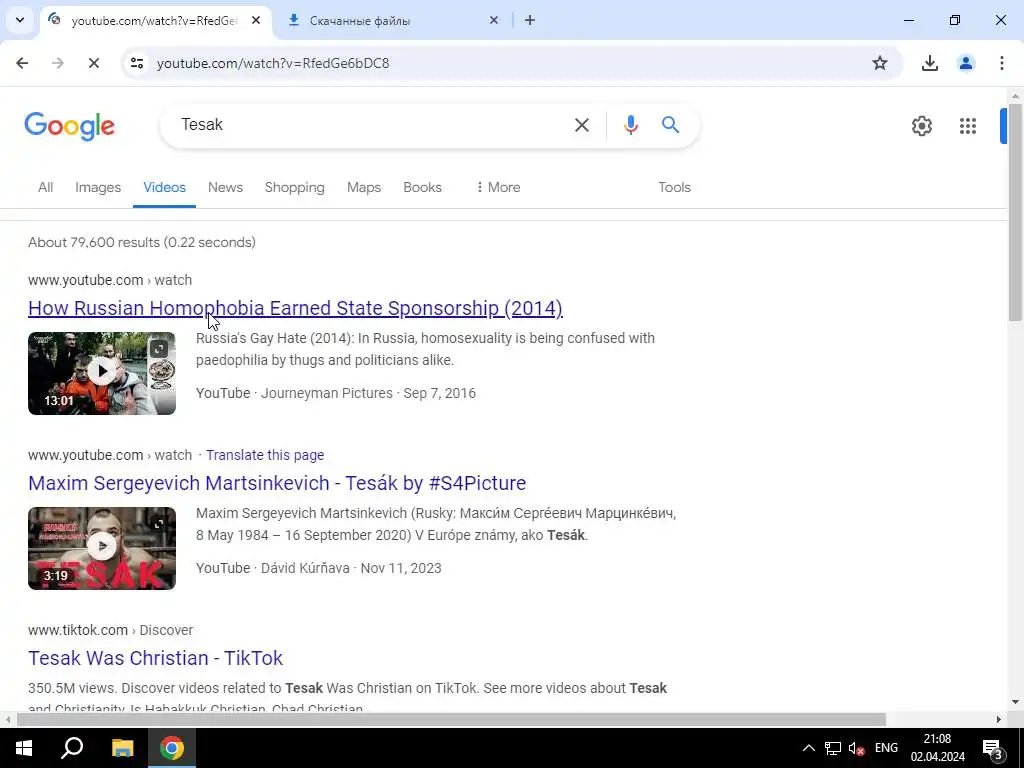The width and height of the screenshot is (1024, 768).
Task: Click Journeyman Pictures channel text
Action: pyautogui.click(x=327, y=393)
